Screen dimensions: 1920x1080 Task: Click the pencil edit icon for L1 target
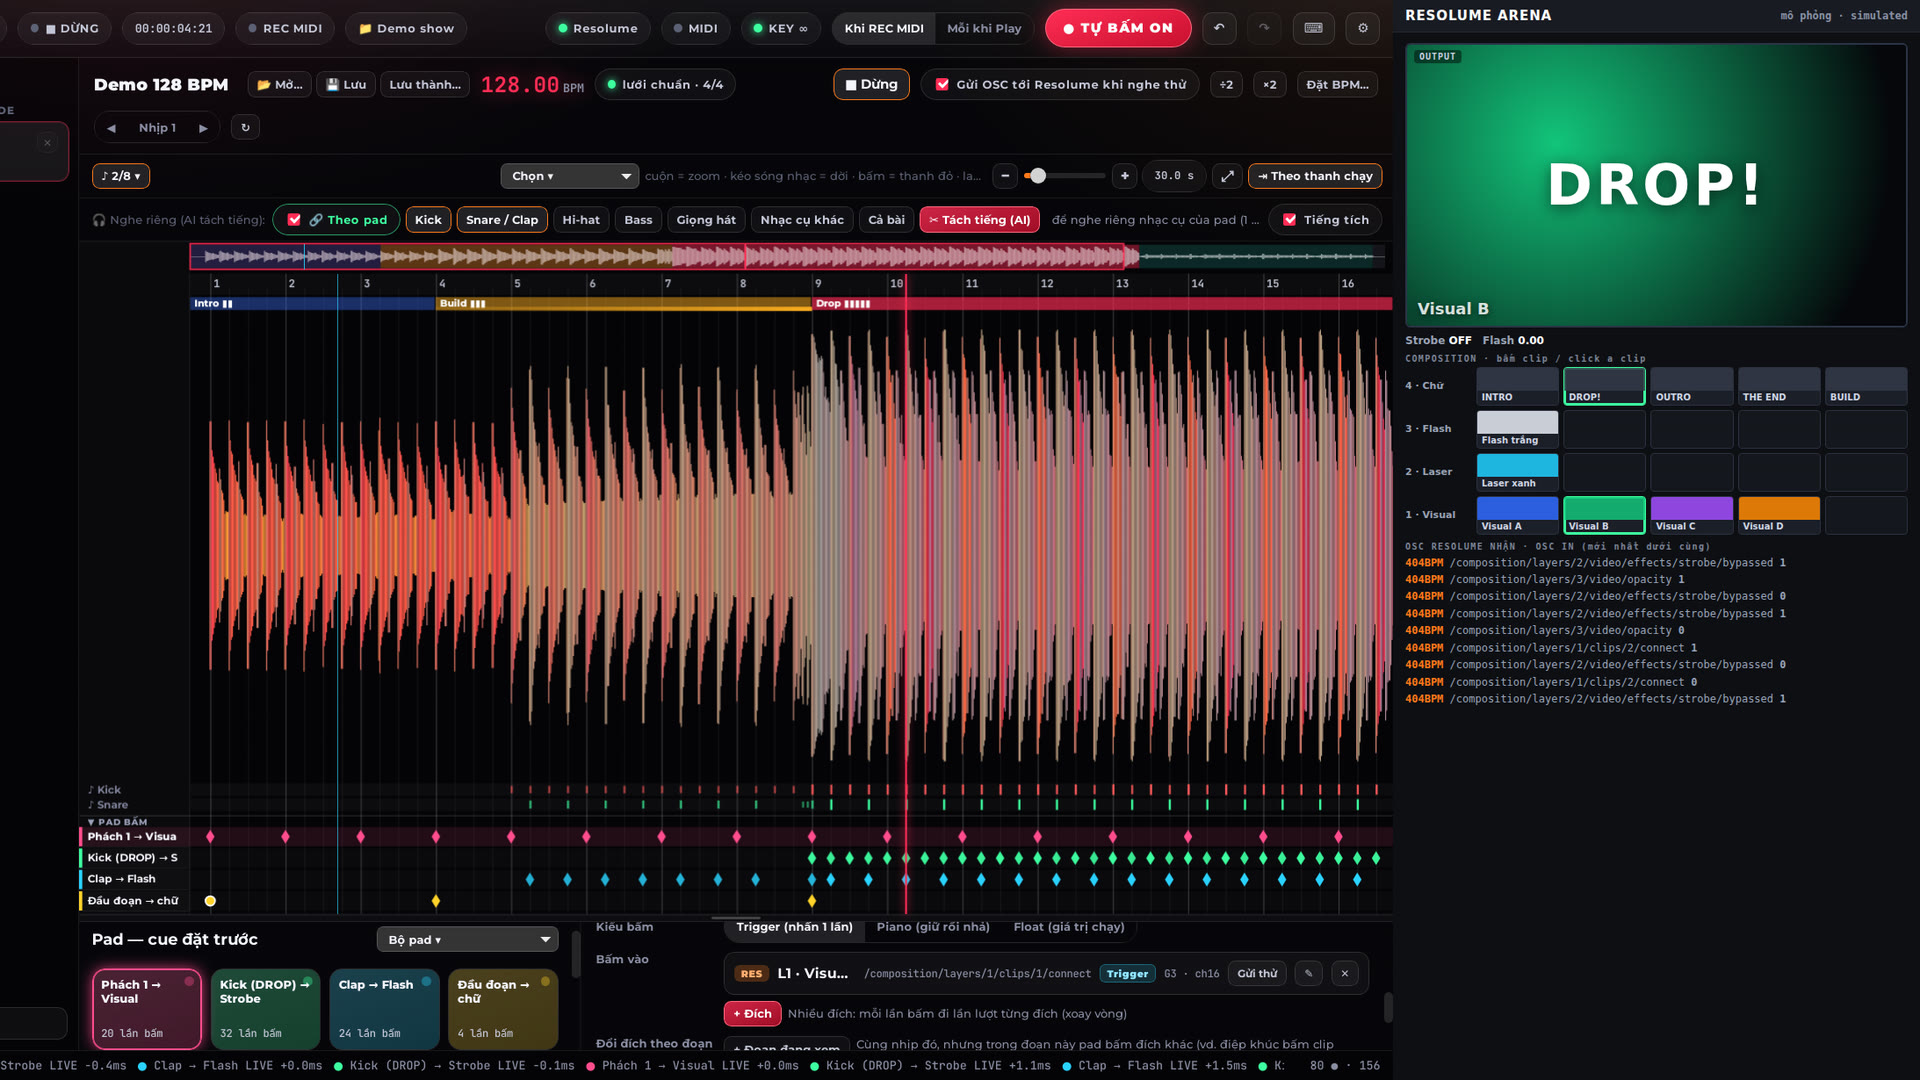coord(1308,973)
